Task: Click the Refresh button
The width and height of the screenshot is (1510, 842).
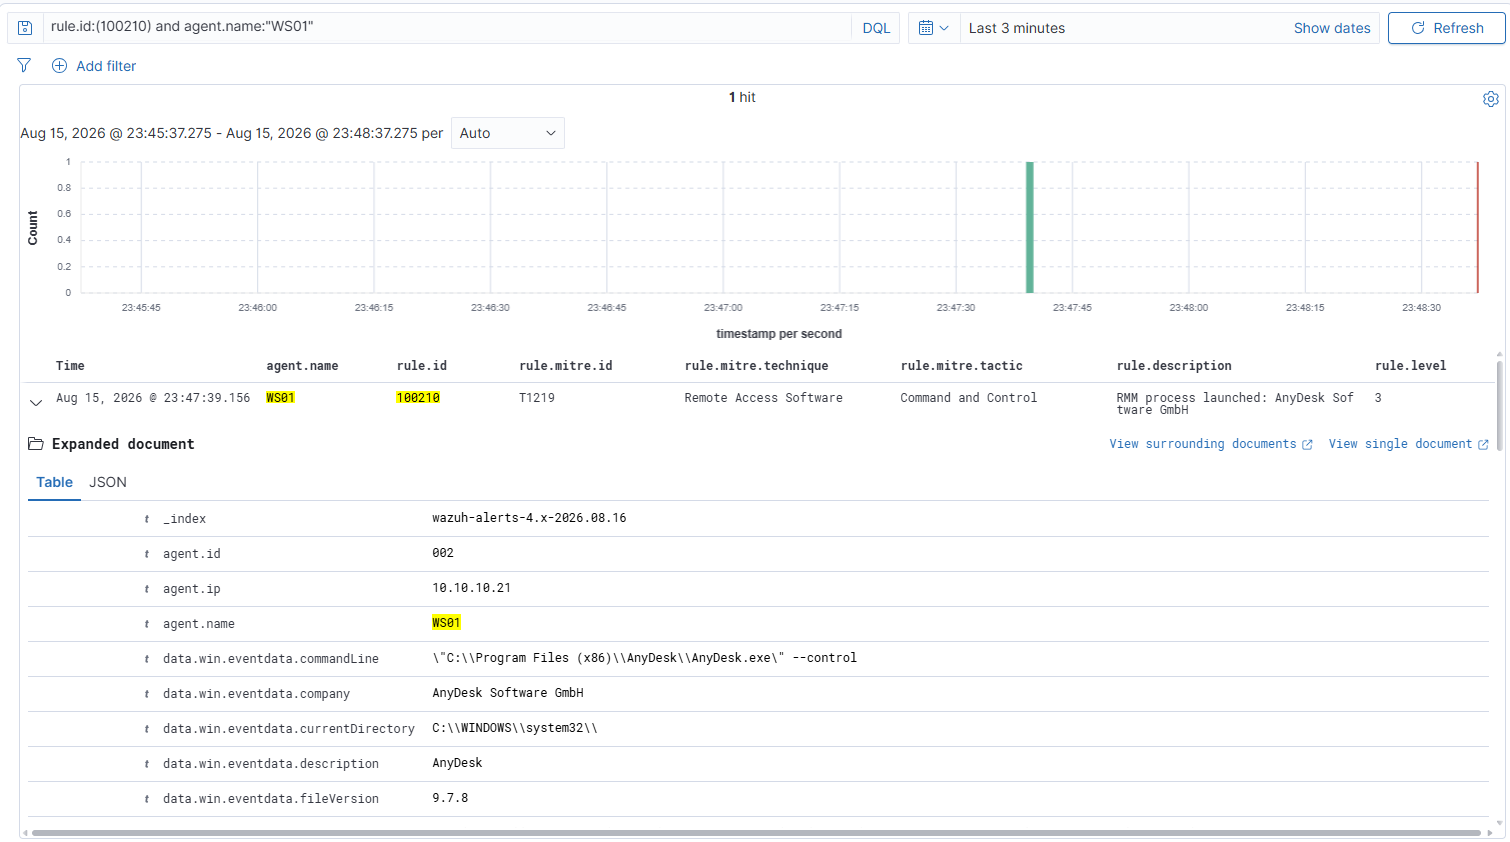Action: pos(1446,28)
